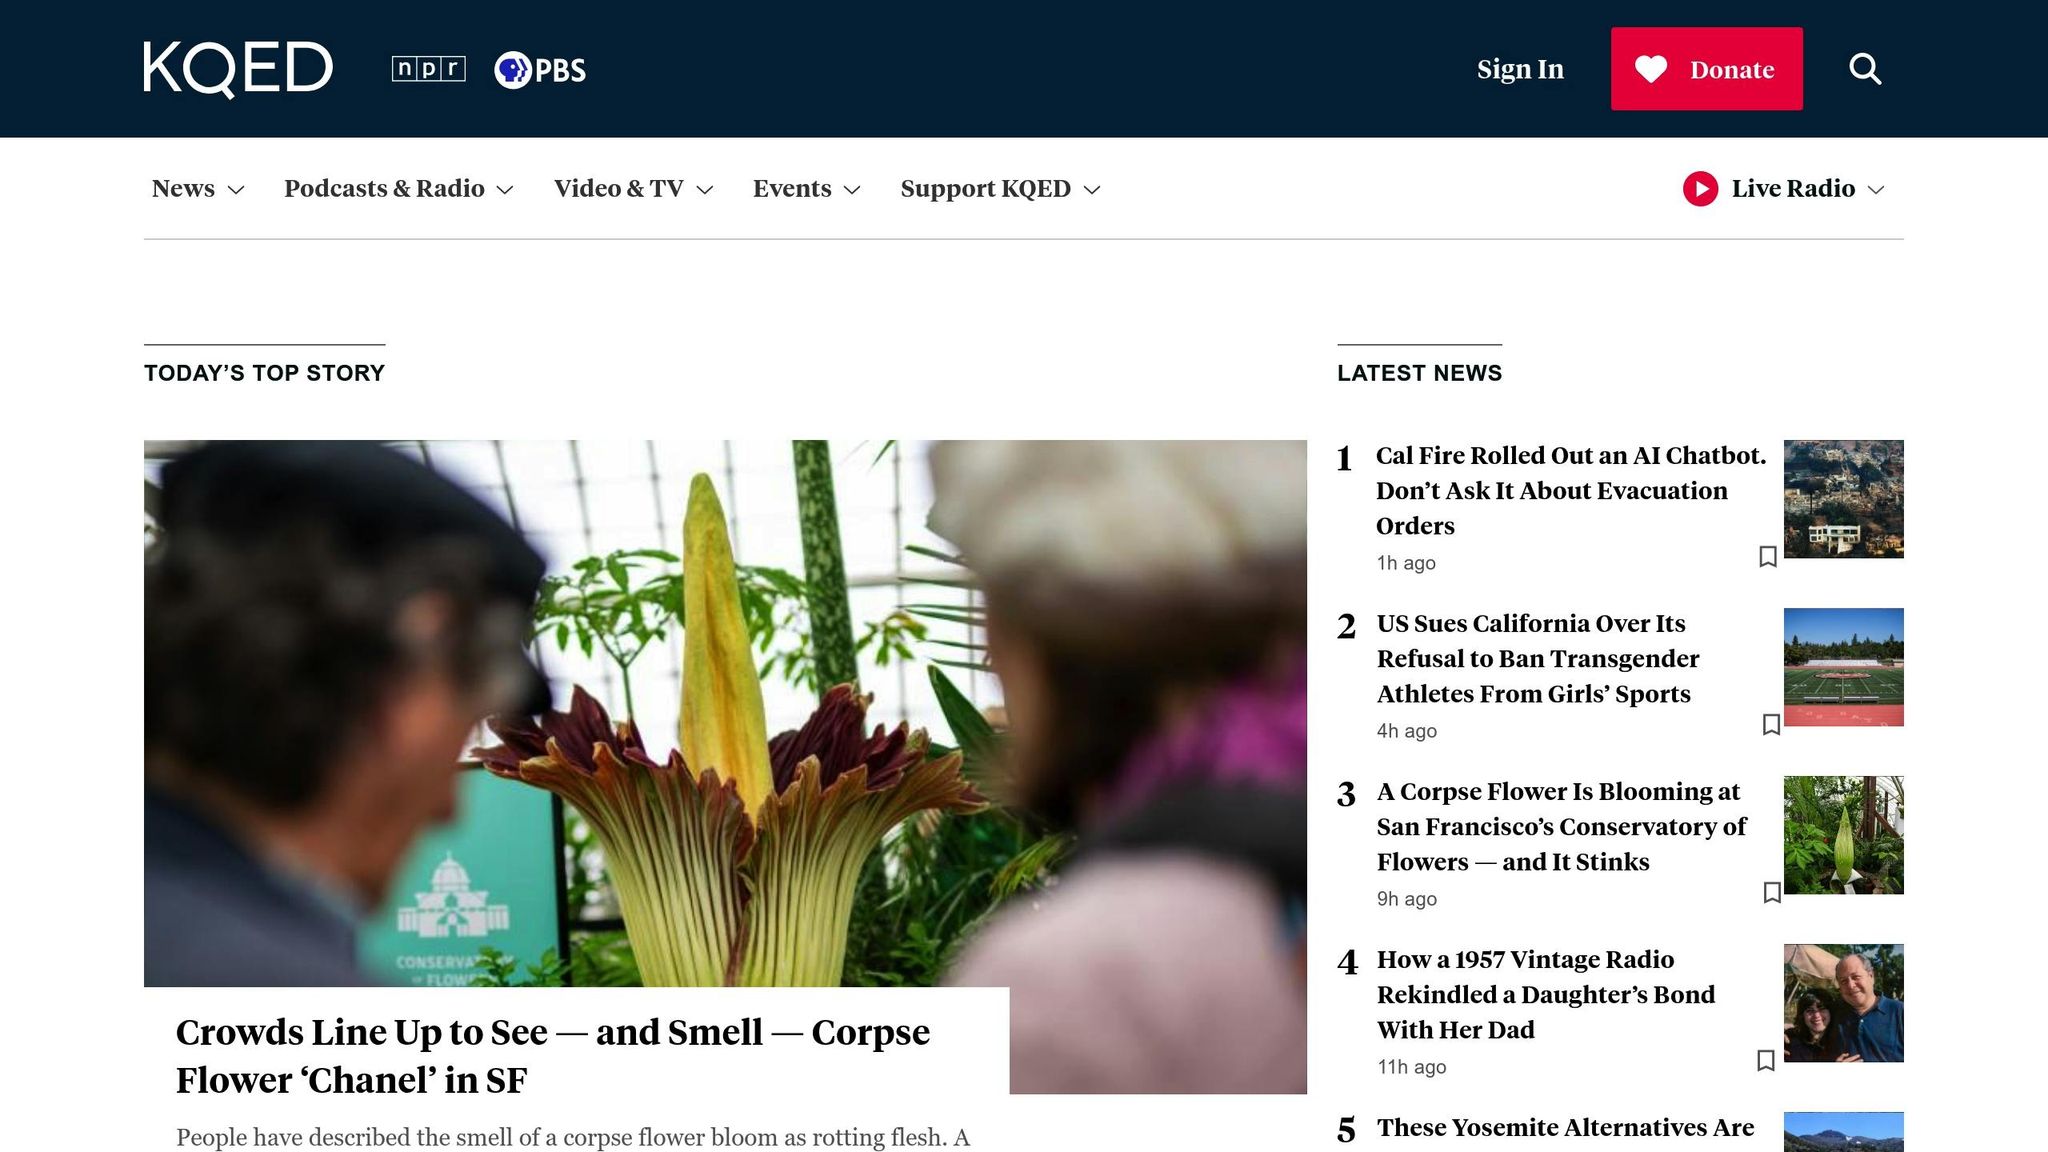Click the Sign In link
The image size is (2048, 1152).
tap(1520, 69)
